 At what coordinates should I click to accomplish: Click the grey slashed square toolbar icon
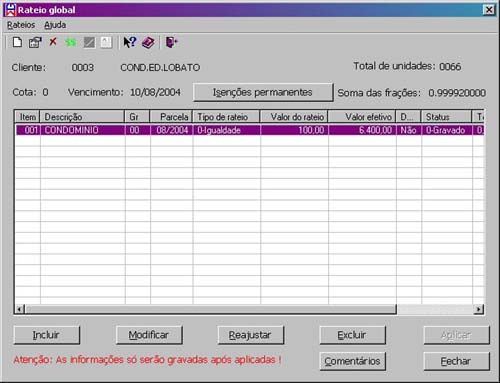(x=89, y=43)
